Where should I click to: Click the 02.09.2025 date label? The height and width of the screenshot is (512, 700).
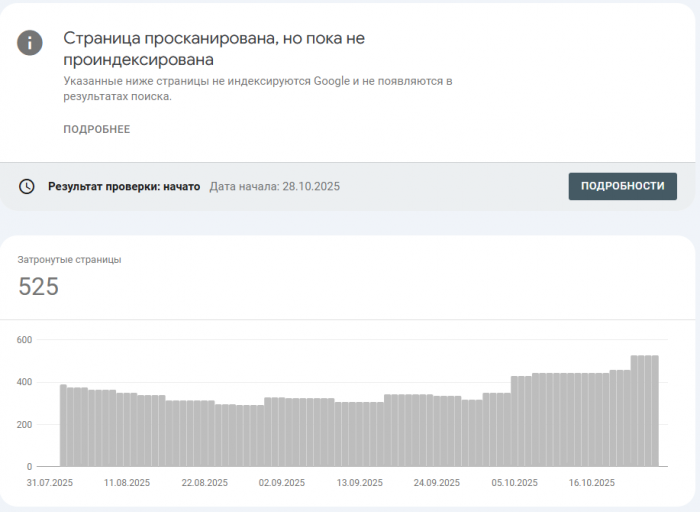pyautogui.click(x=282, y=483)
